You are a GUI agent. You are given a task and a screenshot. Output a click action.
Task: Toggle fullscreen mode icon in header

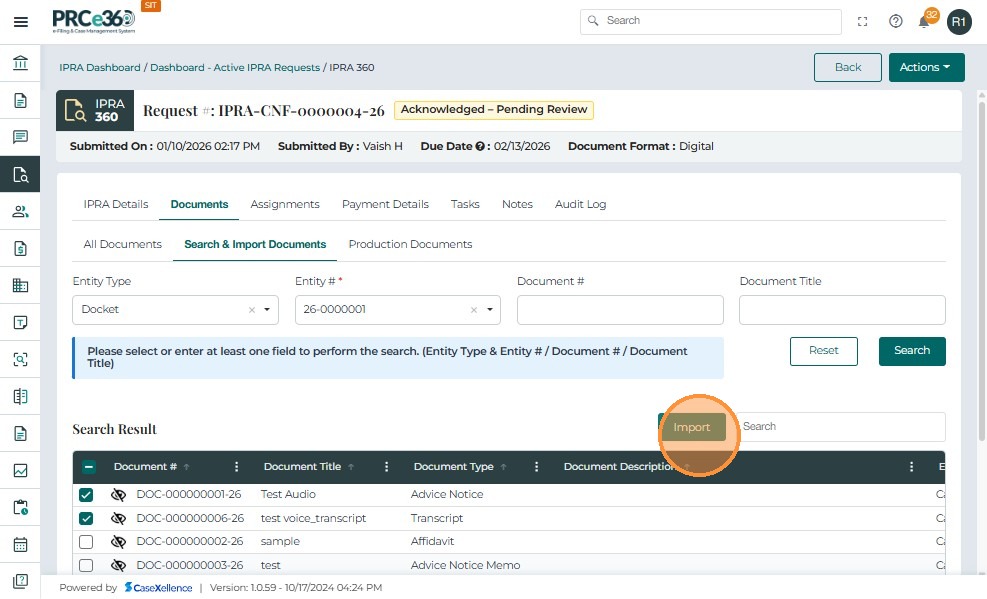click(863, 21)
